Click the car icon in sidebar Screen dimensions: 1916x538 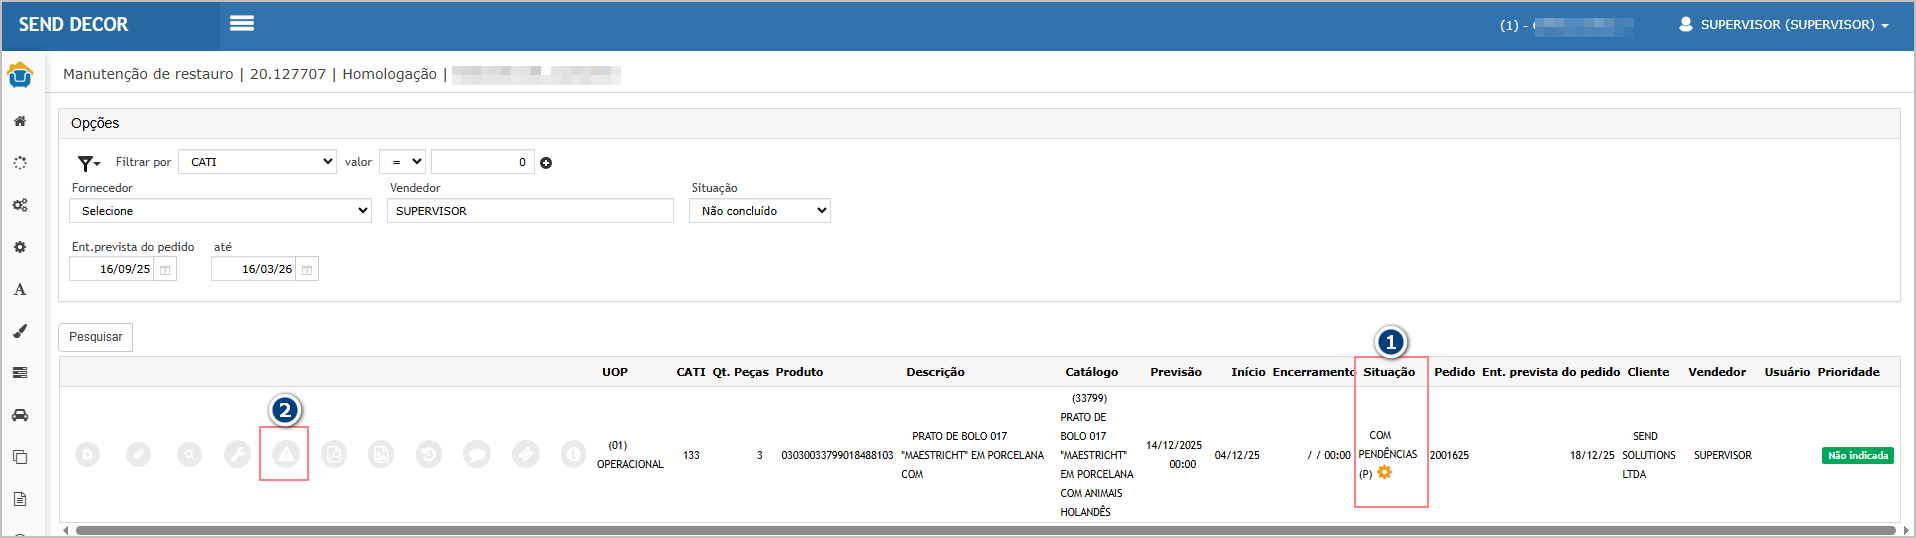[x=20, y=415]
